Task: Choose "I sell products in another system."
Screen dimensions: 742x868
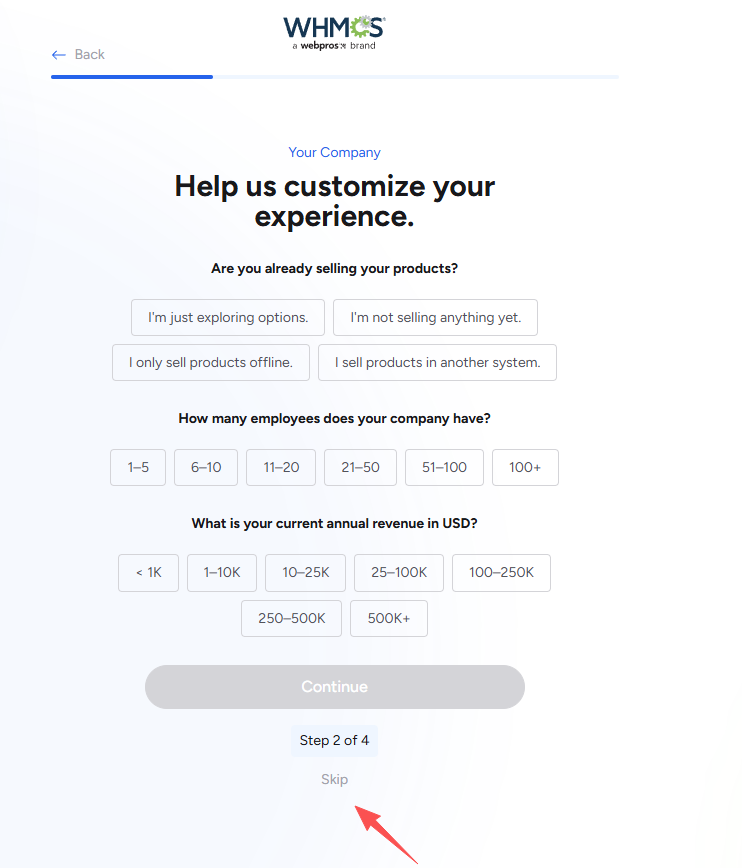Action: pos(437,363)
